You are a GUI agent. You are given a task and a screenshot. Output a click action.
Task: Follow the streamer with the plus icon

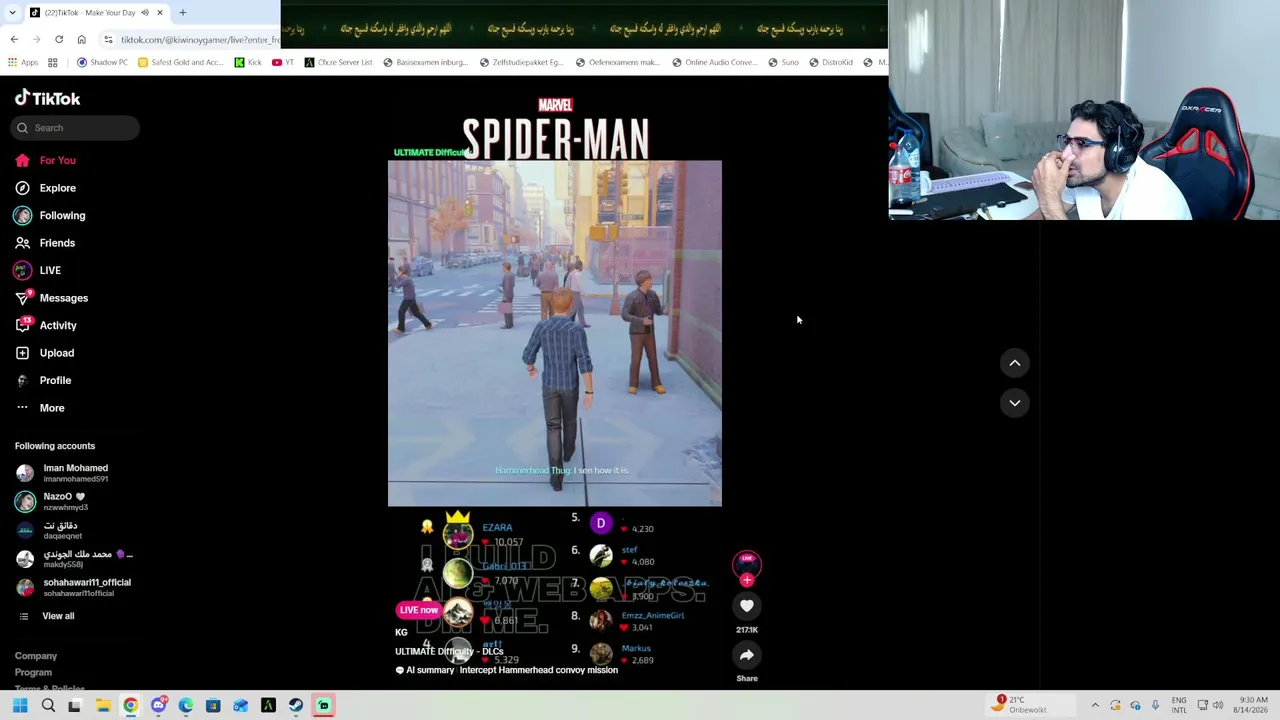(747, 580)
